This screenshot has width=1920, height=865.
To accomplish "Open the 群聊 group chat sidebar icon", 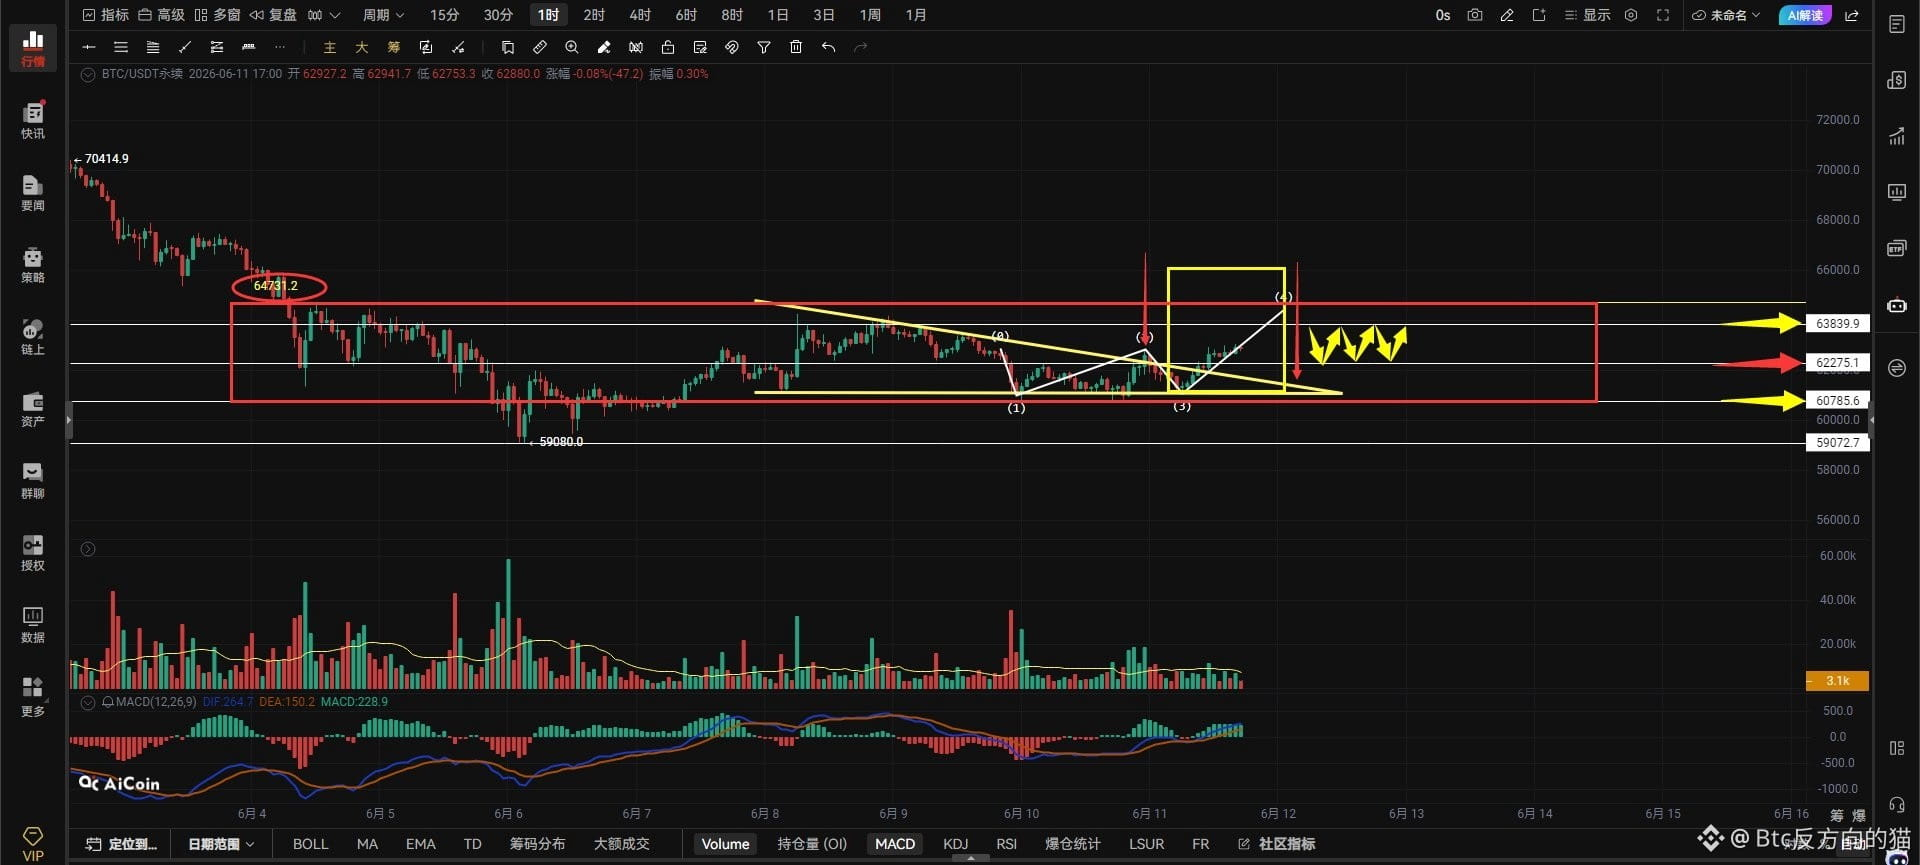I will point(33,480).
